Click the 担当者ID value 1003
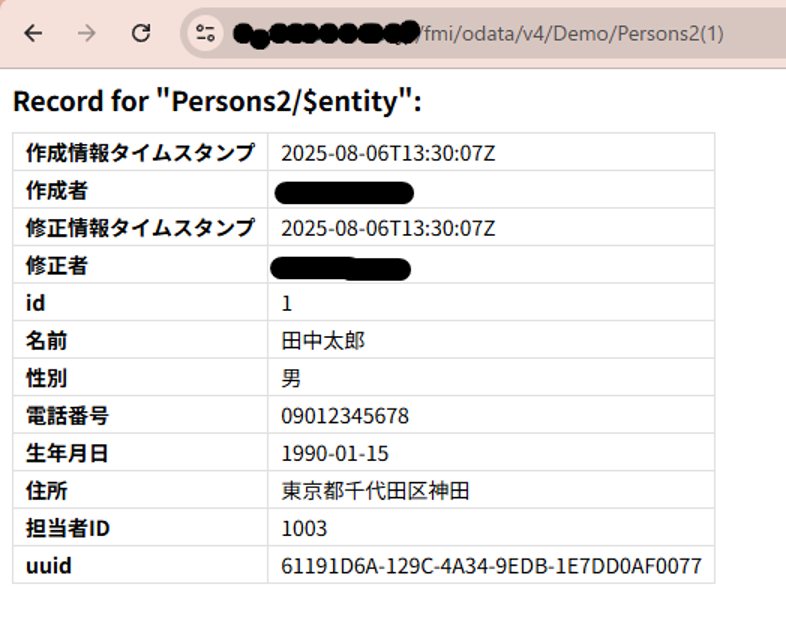 click(x=304, y=528)
